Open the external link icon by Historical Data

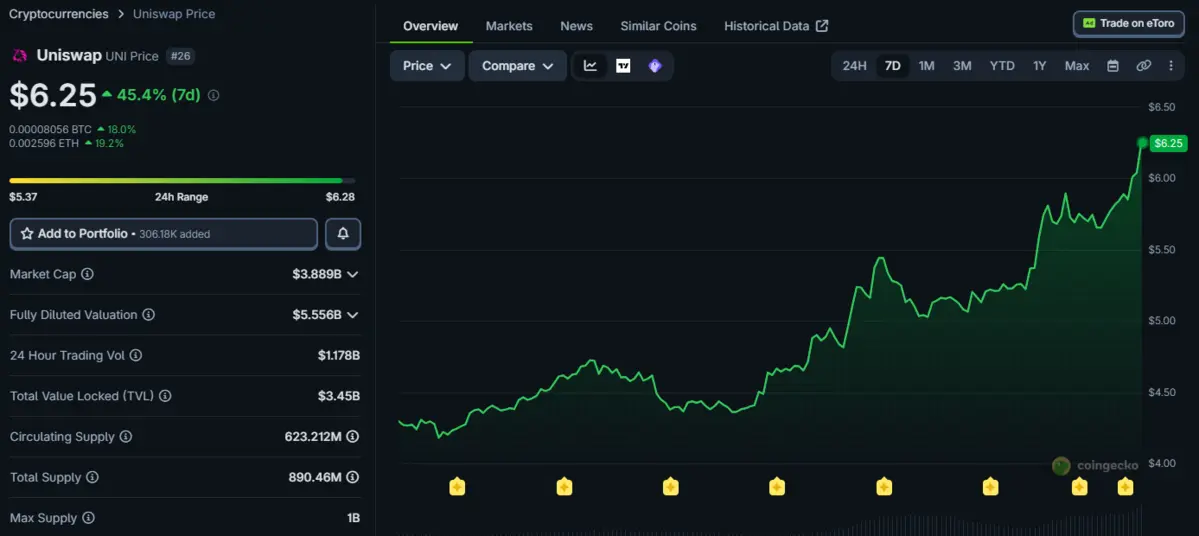coord(822,26)
